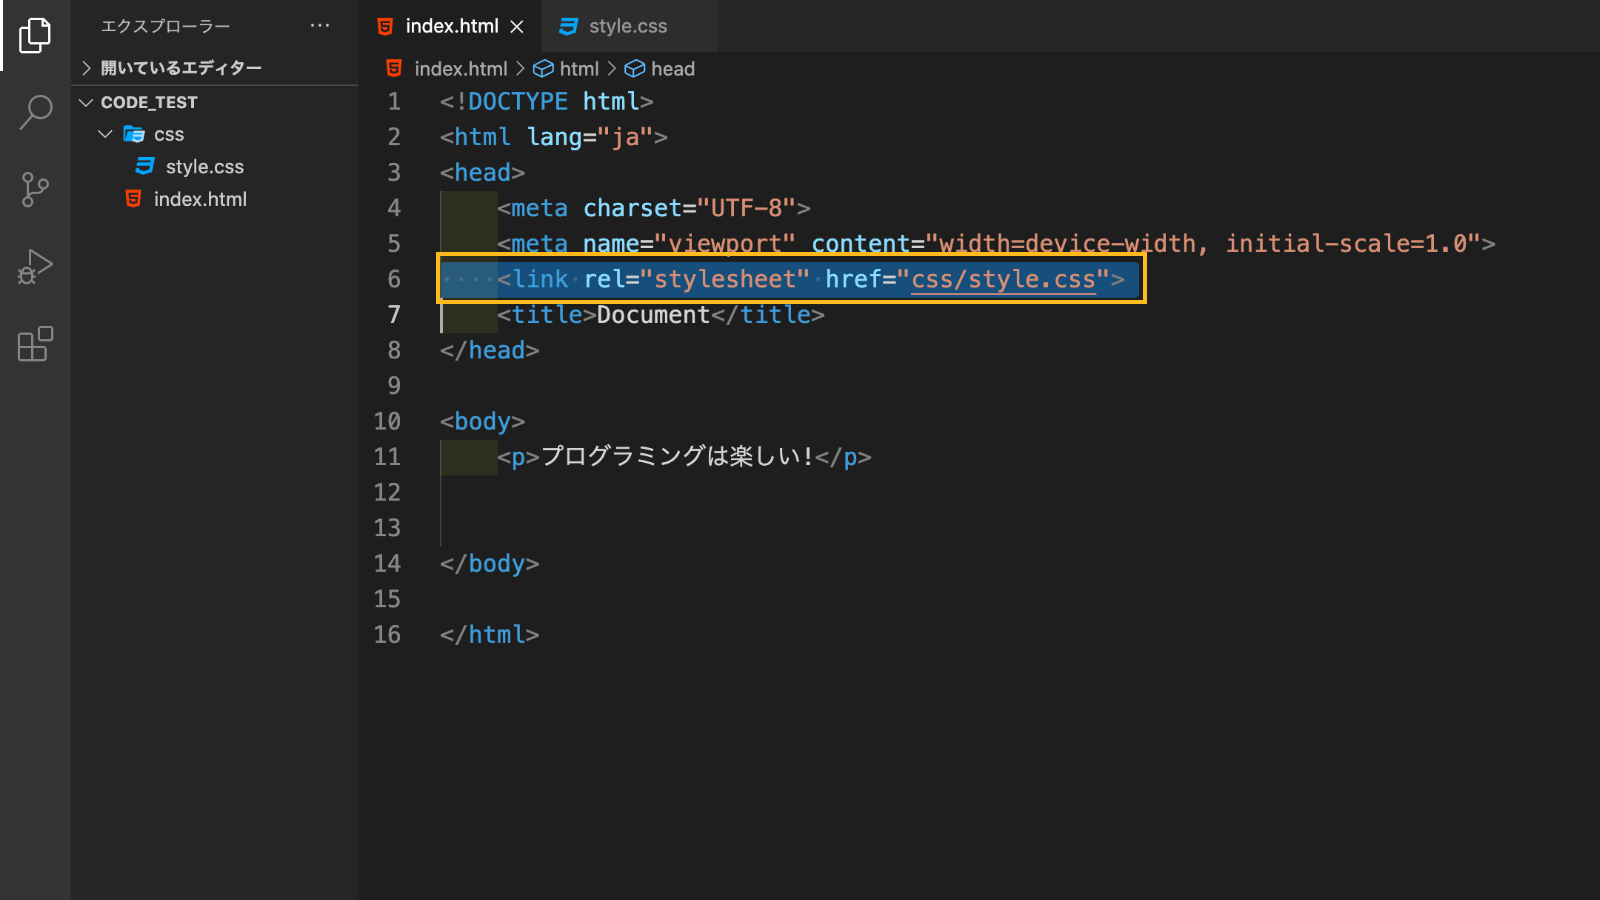The width and height of the screenshot is (1600, 900).
Task: Close the index.html tab
Action: (517, 26)
